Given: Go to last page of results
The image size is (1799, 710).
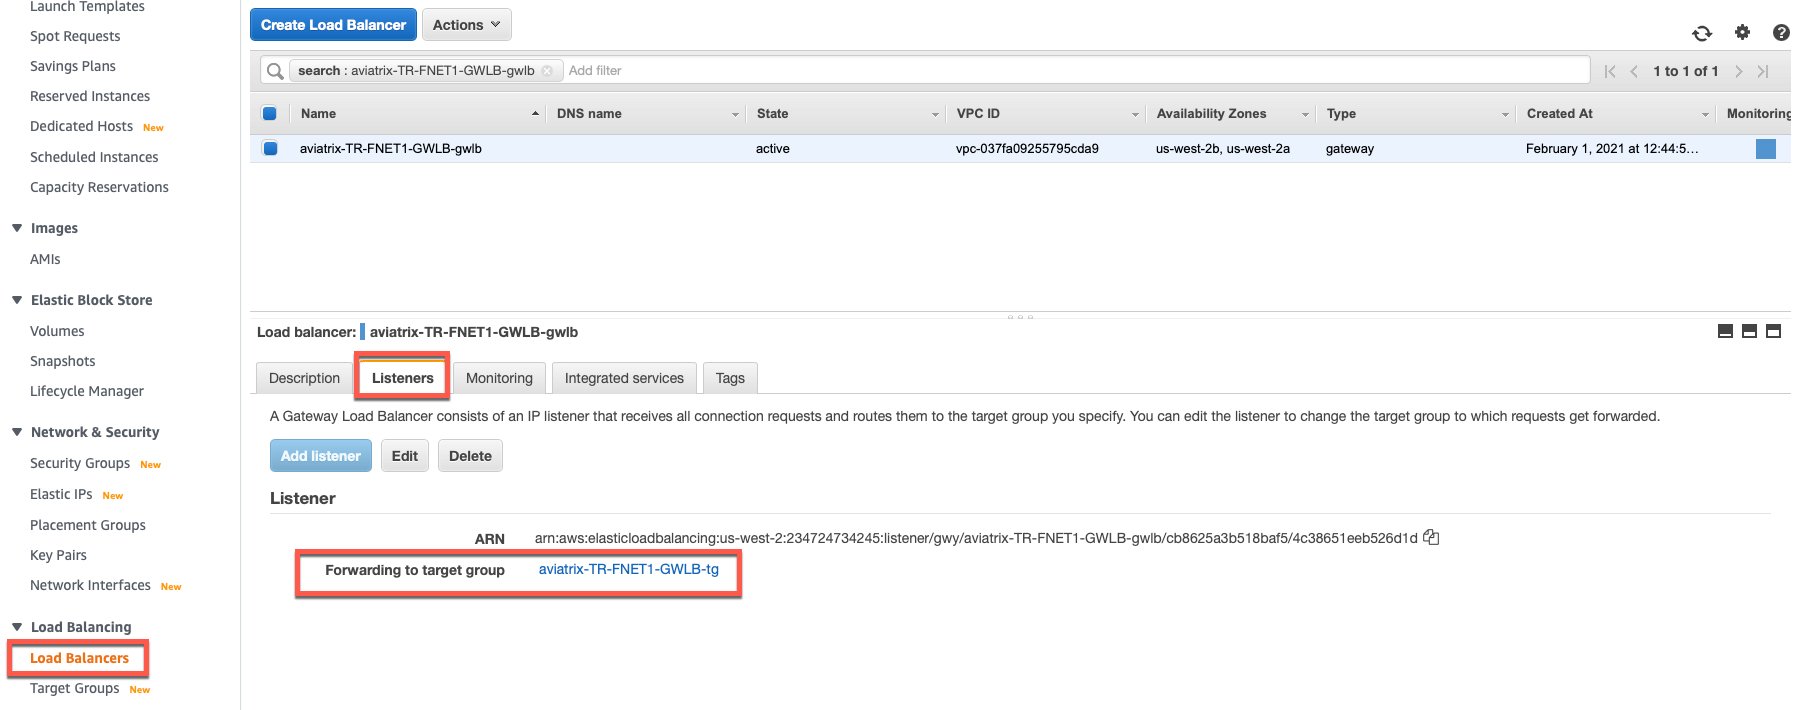Looking at the screenshot, I should point(1763,71).
